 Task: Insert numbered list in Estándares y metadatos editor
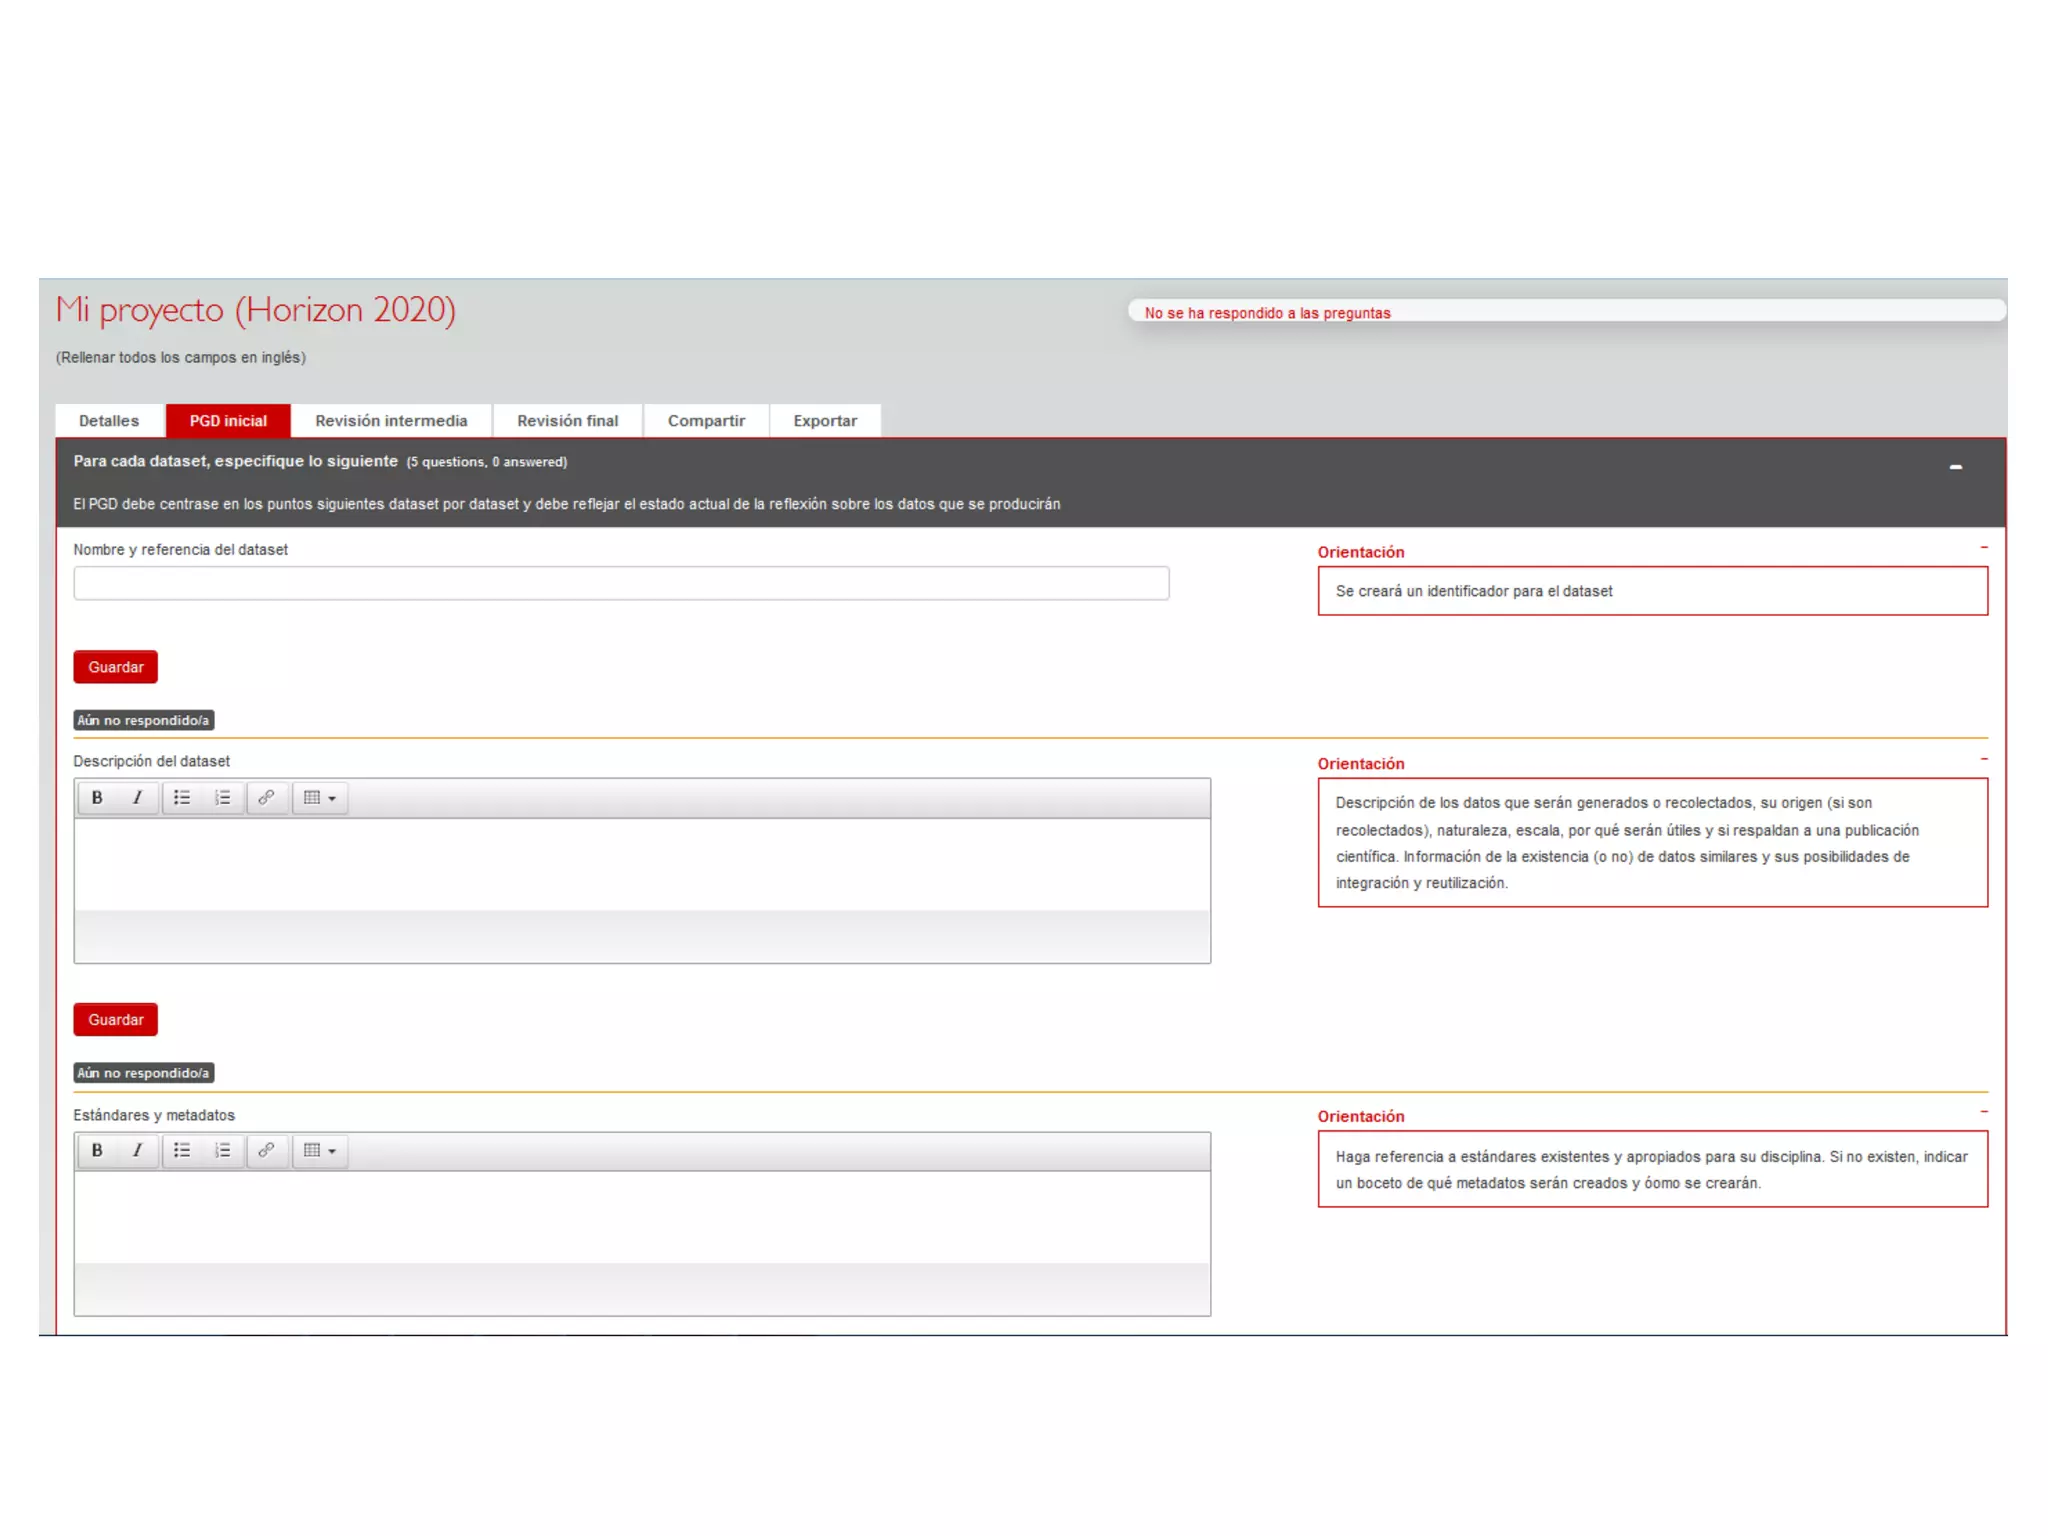click(x=222, y=1151)
